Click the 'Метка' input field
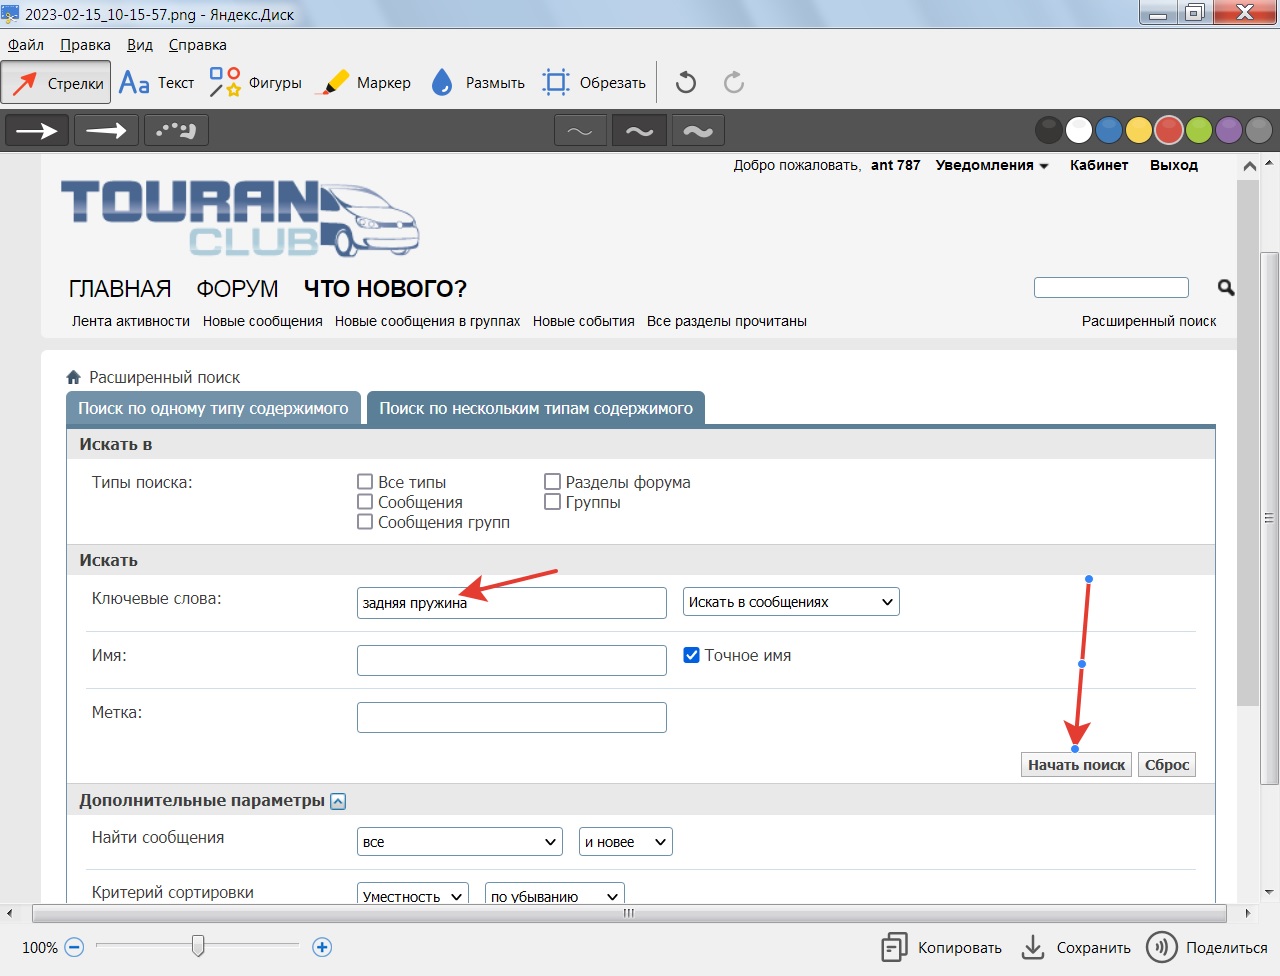This screenshot has height=976, width=1280. click(x=512, y=717)
